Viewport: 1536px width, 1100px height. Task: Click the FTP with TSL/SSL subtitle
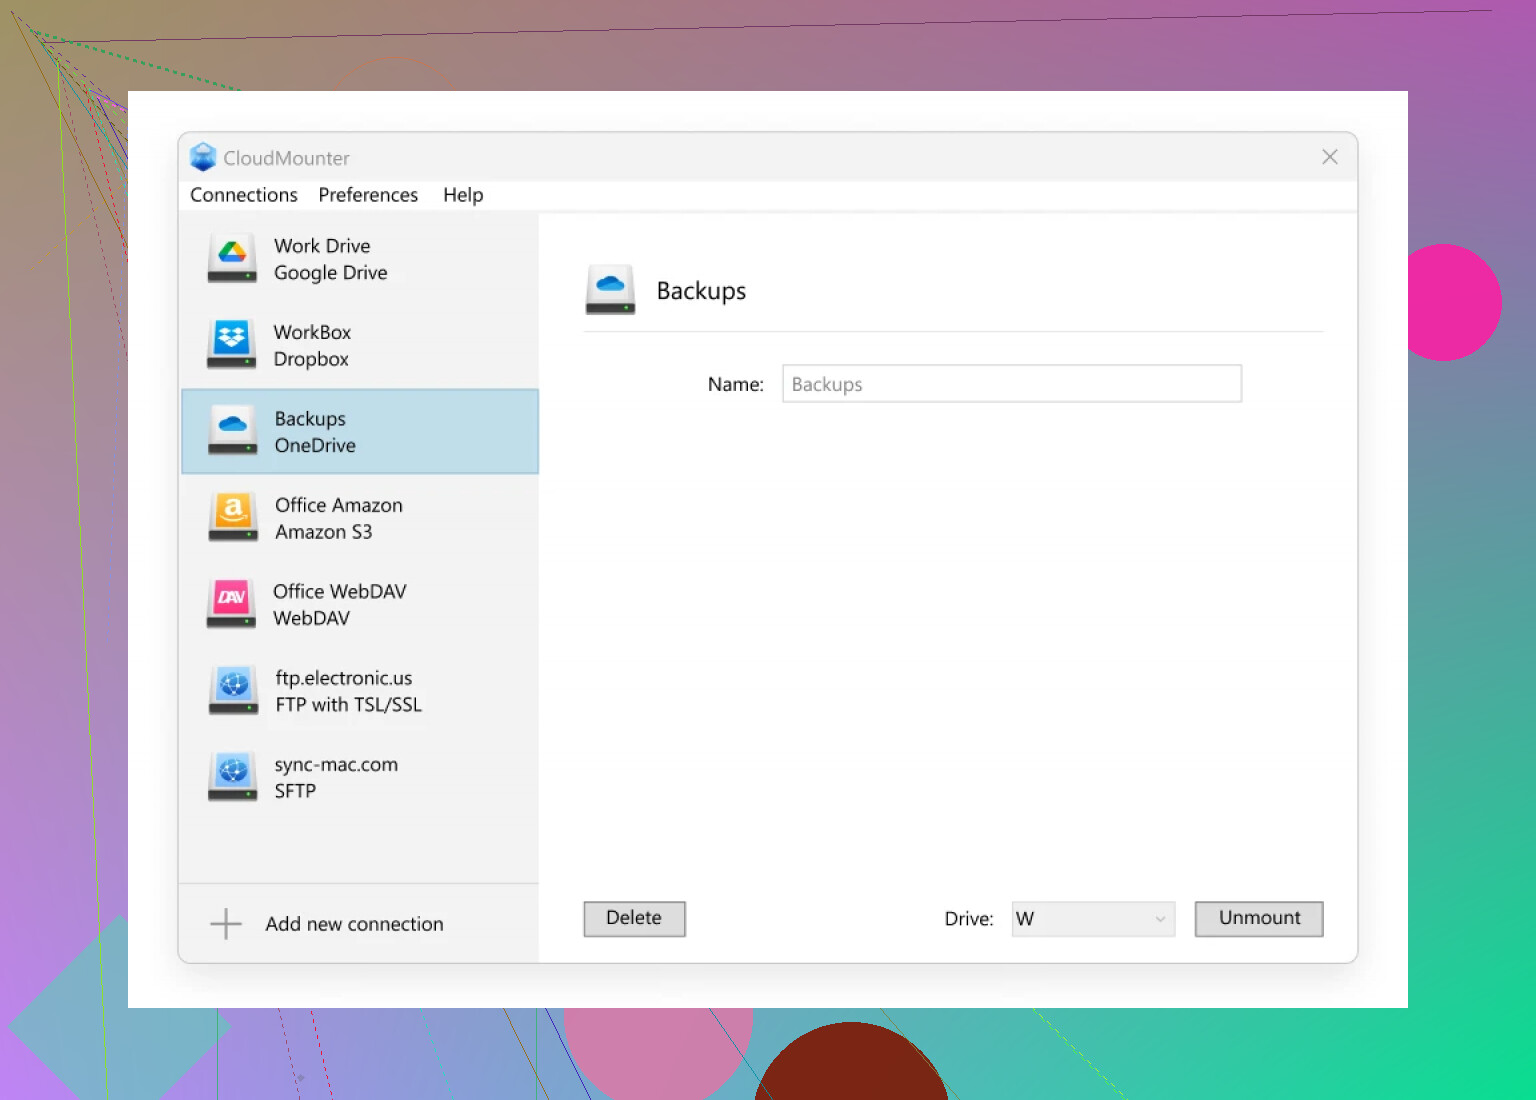[x=349, y=705]
